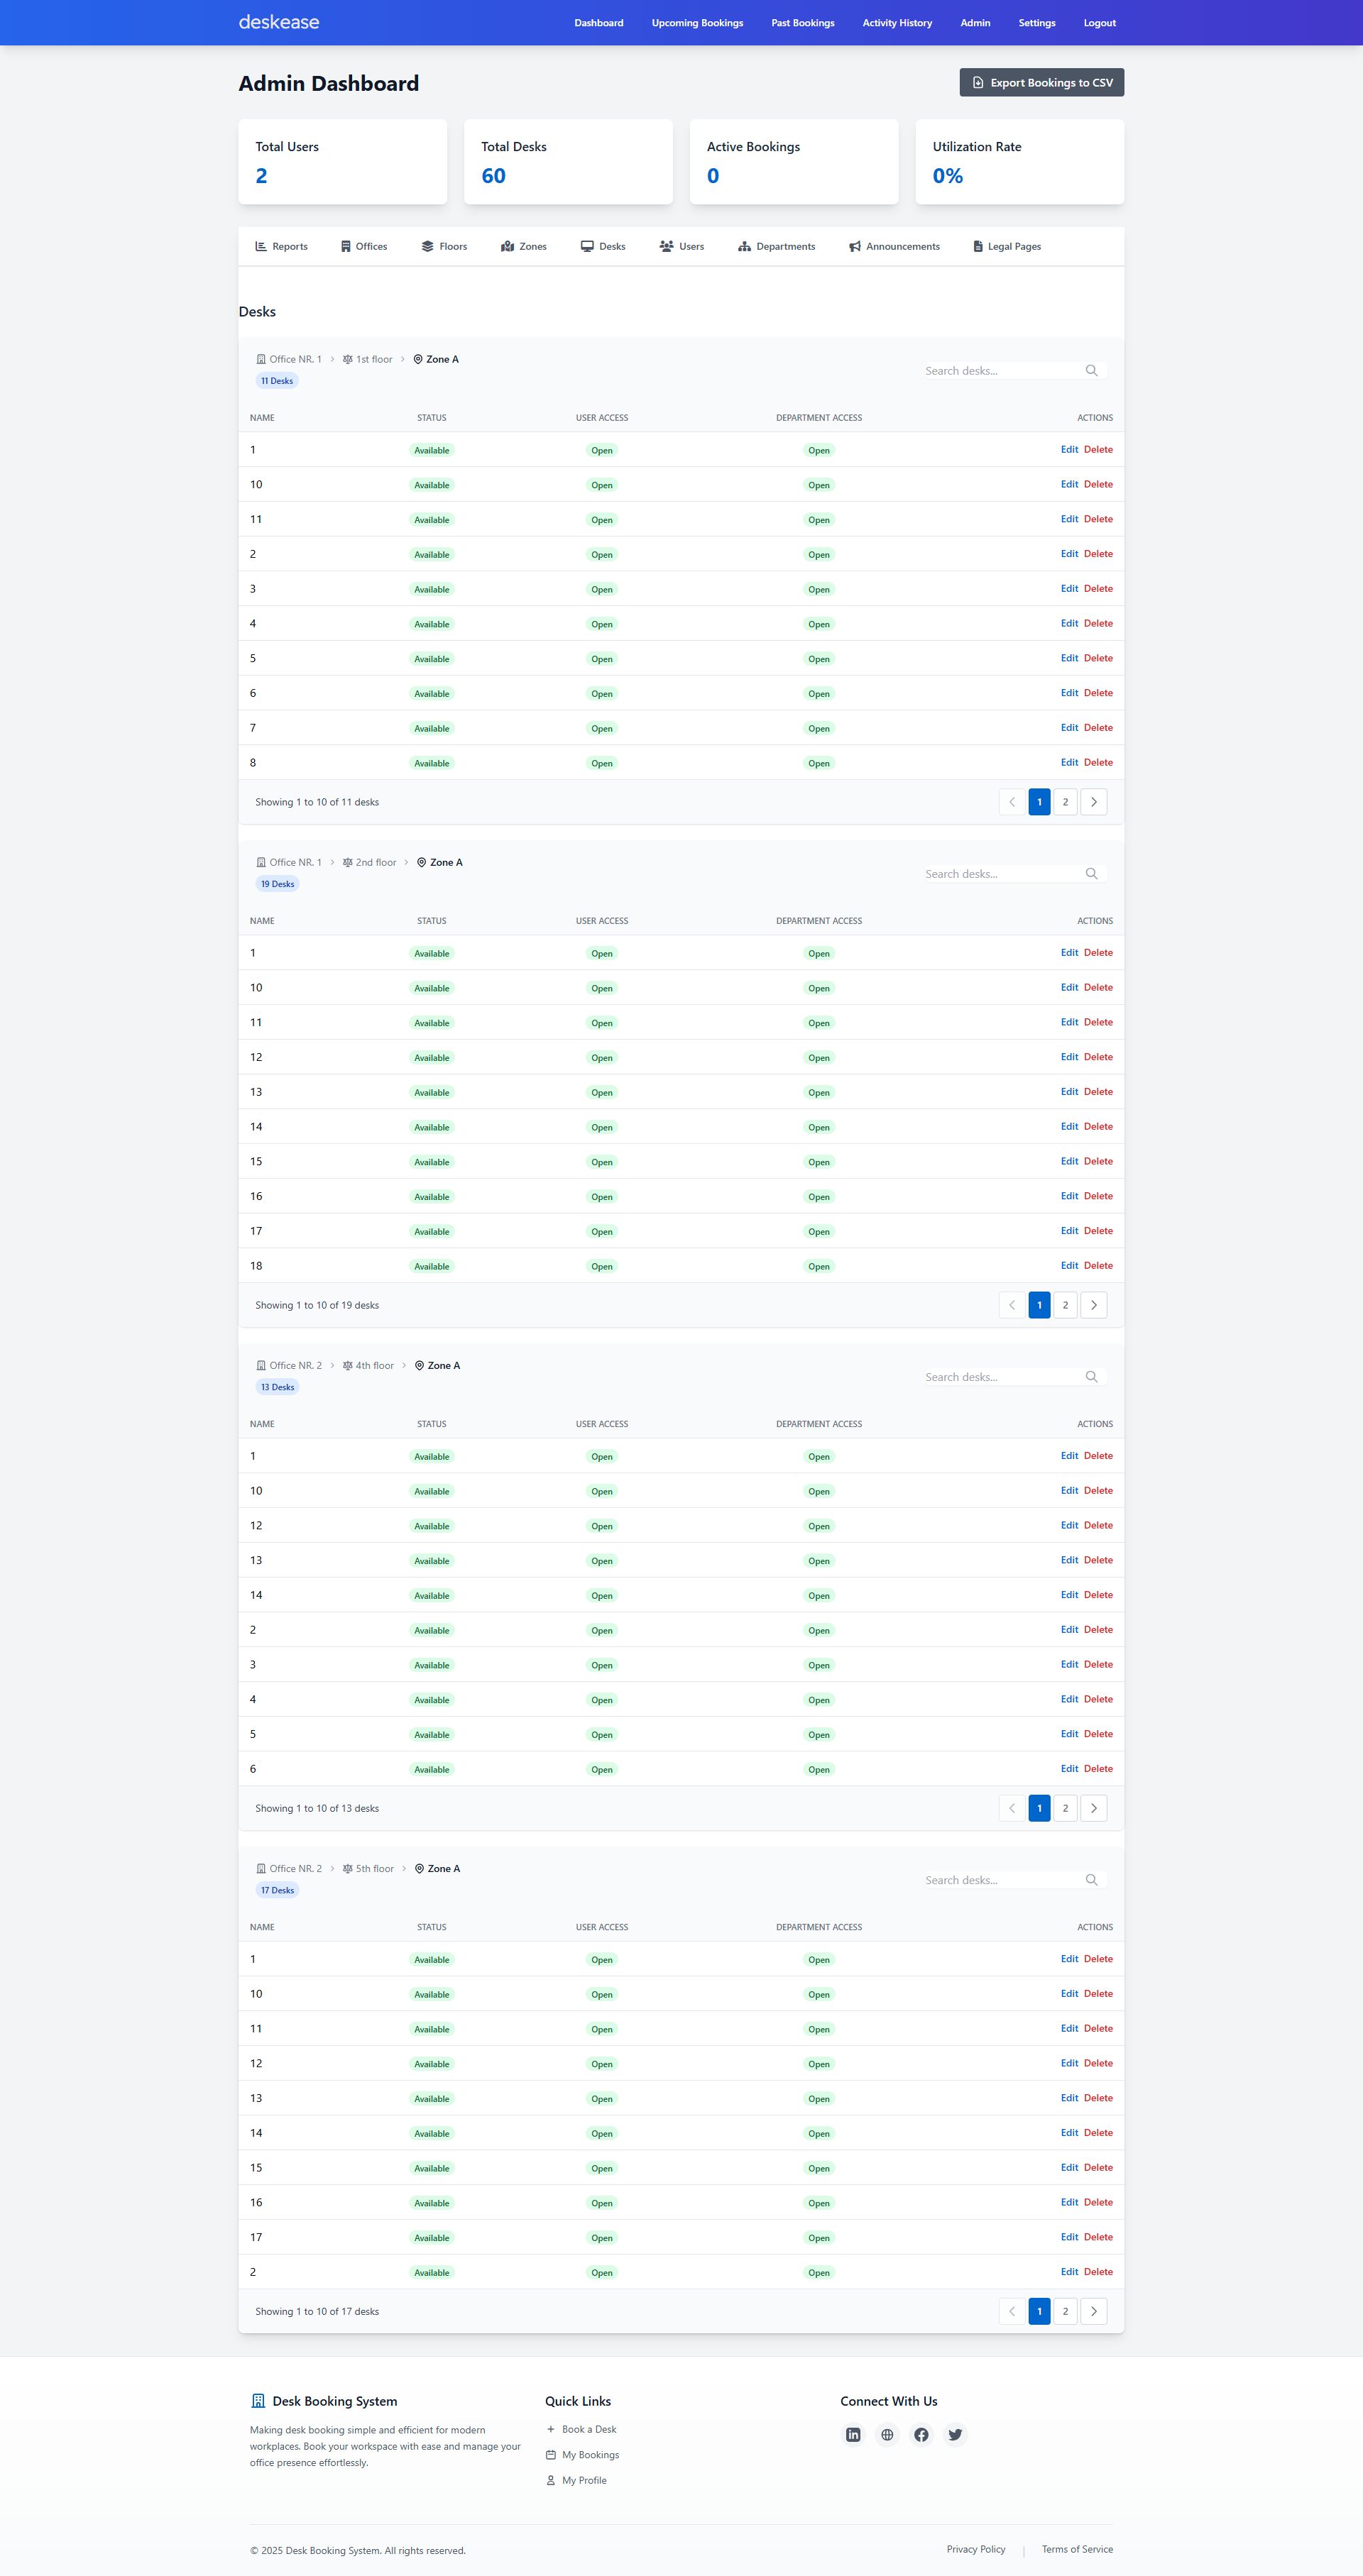Viewport: 1363px width, 2576px height.
Task: Click the Facebook icon in footer
Action: [921, 2434]
